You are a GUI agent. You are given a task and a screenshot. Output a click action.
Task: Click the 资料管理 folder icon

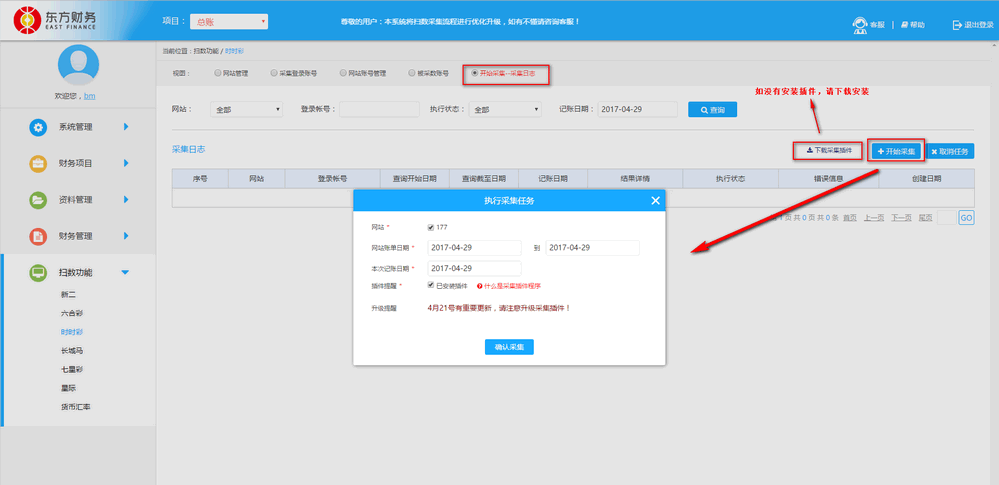(38, 200)
